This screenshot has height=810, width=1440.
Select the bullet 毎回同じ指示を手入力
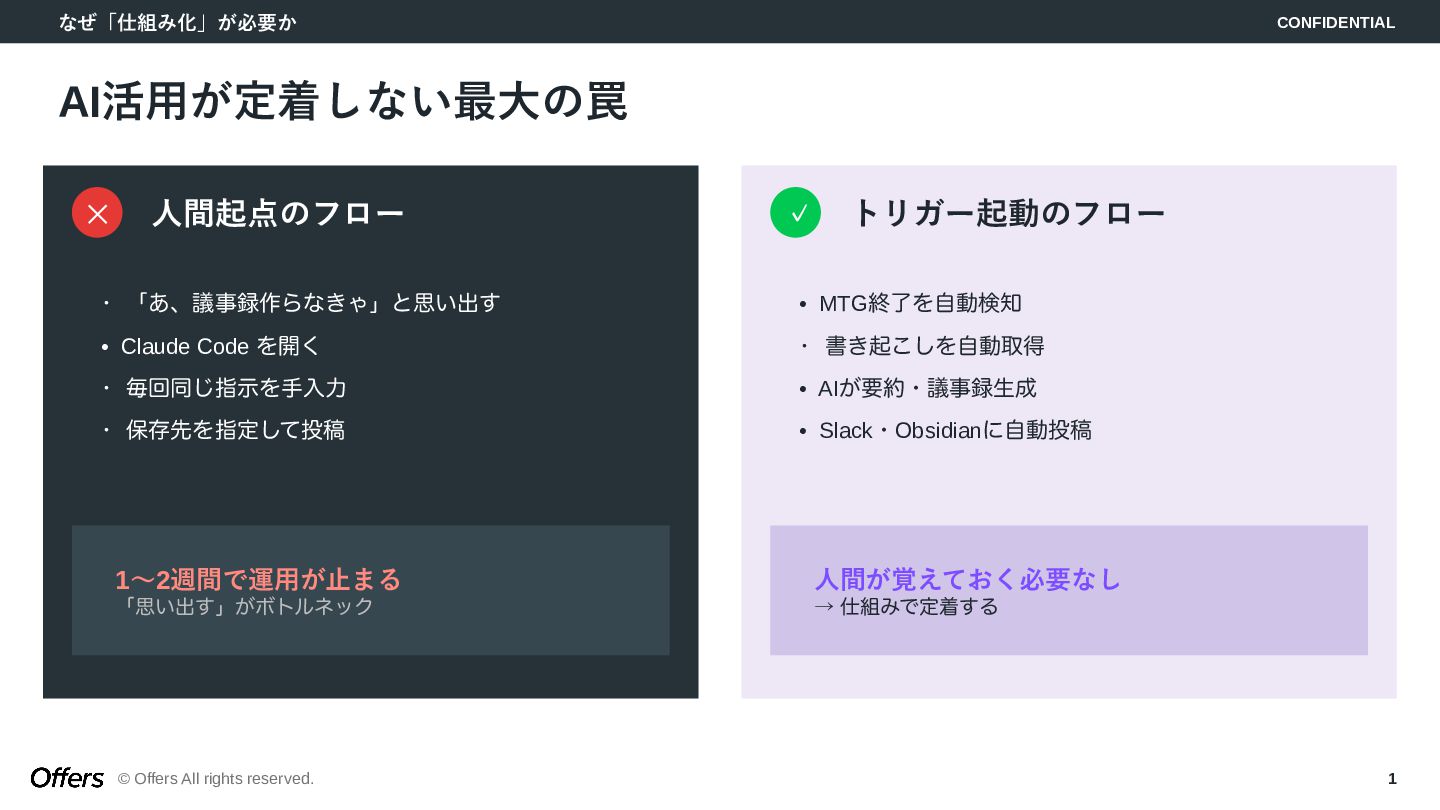tap(236, 388)
